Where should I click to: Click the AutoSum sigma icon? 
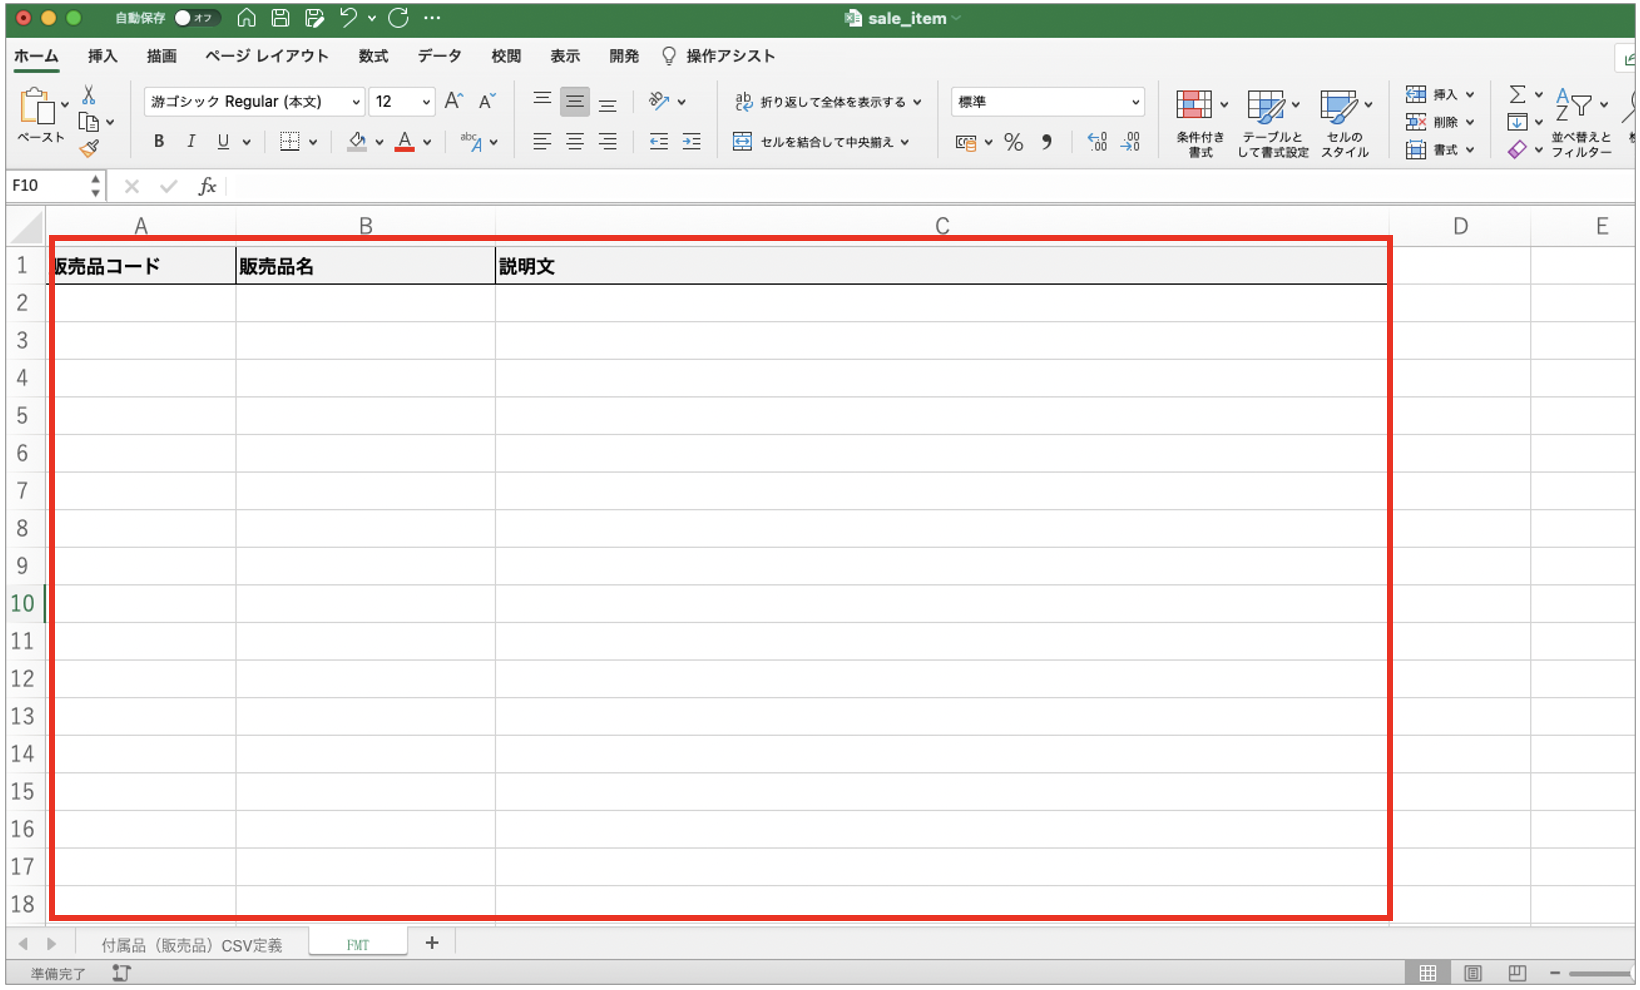click(1517, 94)
